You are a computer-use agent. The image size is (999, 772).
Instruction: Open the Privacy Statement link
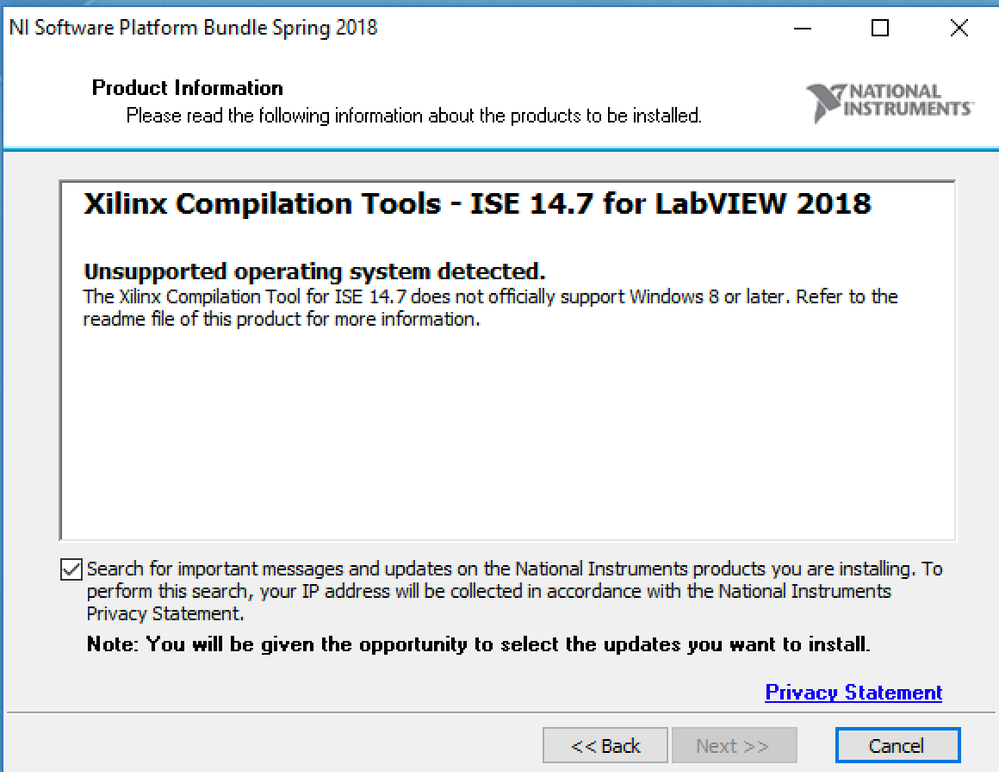coord(853,692)
